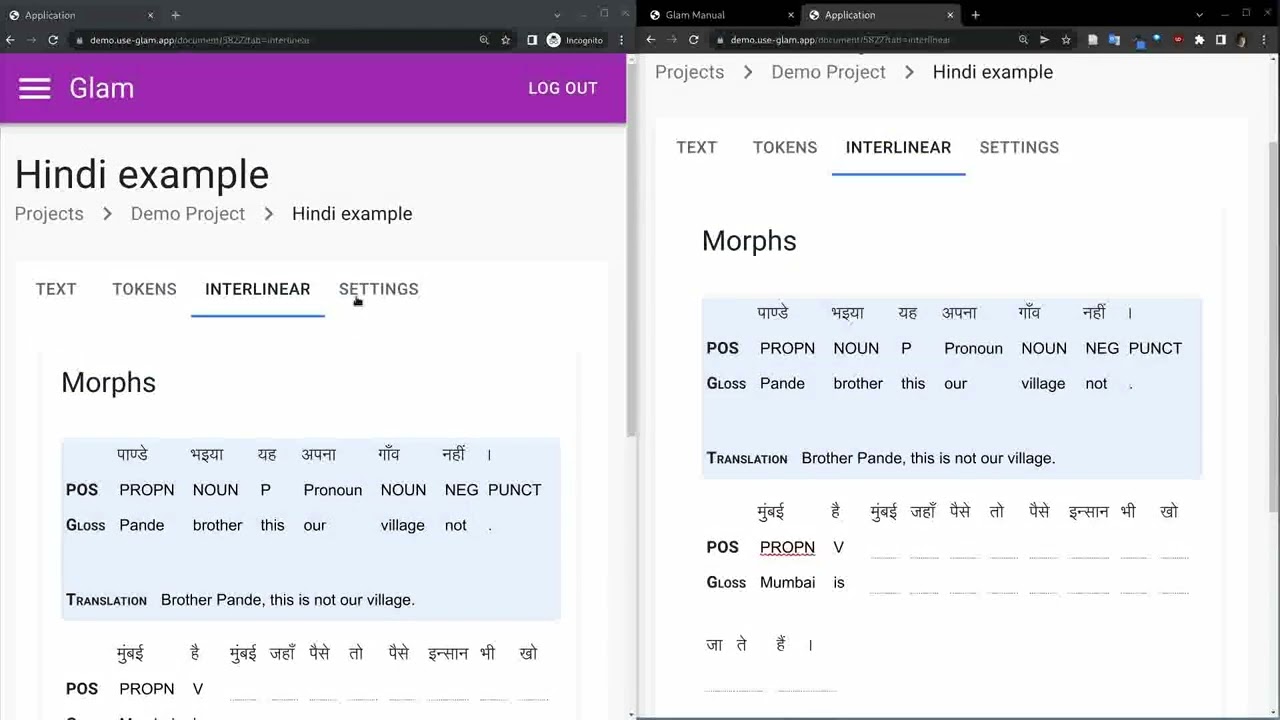
Task: Click the 'is' gloss field in right window
Action: (839, 582)
